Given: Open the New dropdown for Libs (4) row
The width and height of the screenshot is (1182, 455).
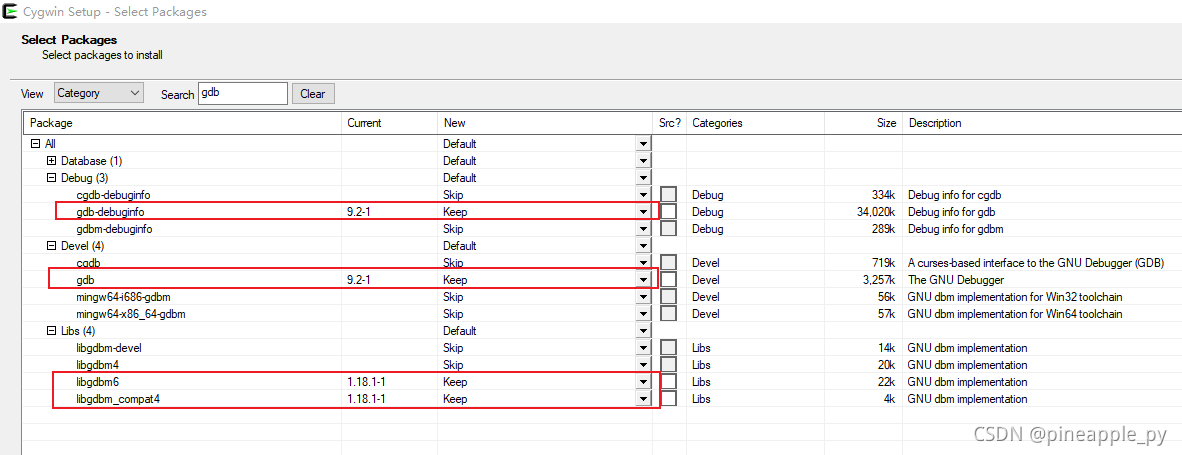Looking at the screenshot, I should point(643,331).
